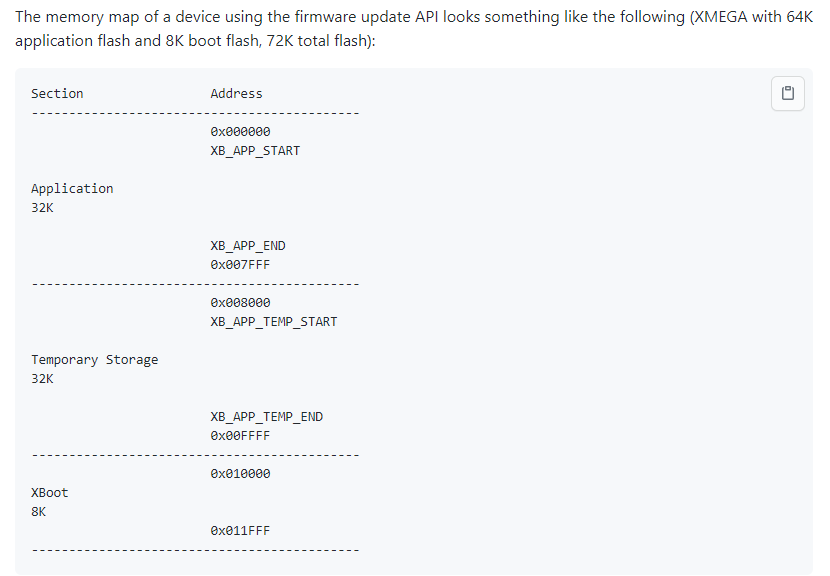Click the Section column header text

pyautogui.click(x=57, y=94)
